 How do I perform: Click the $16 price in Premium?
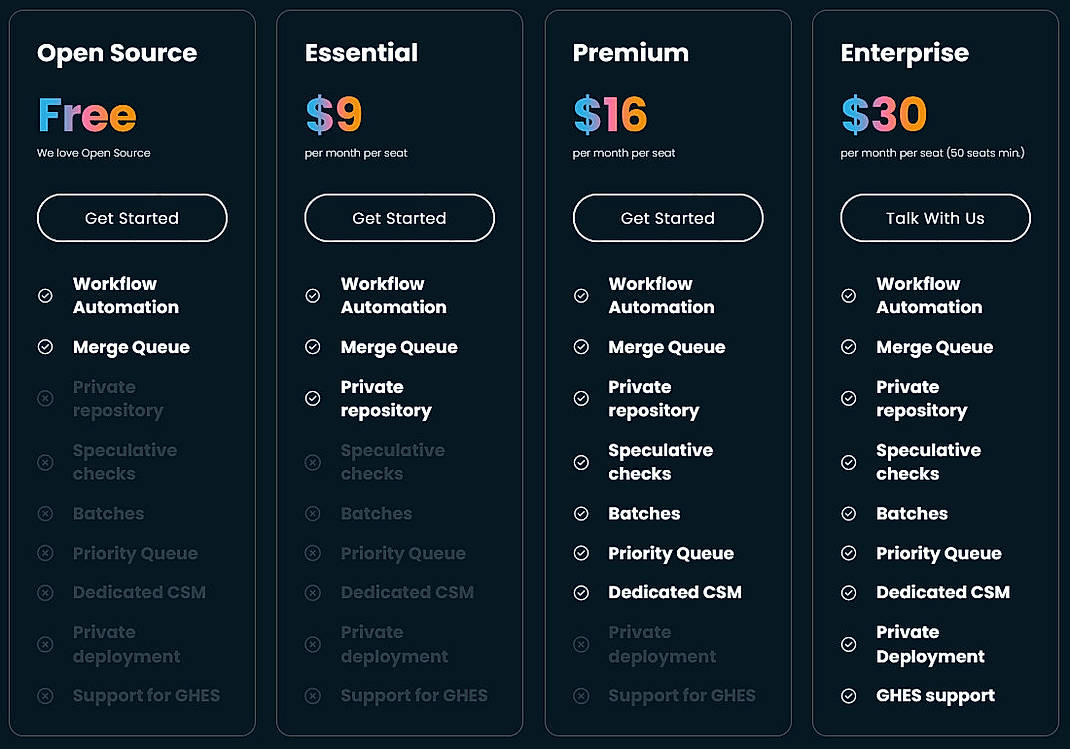(611, 115)
